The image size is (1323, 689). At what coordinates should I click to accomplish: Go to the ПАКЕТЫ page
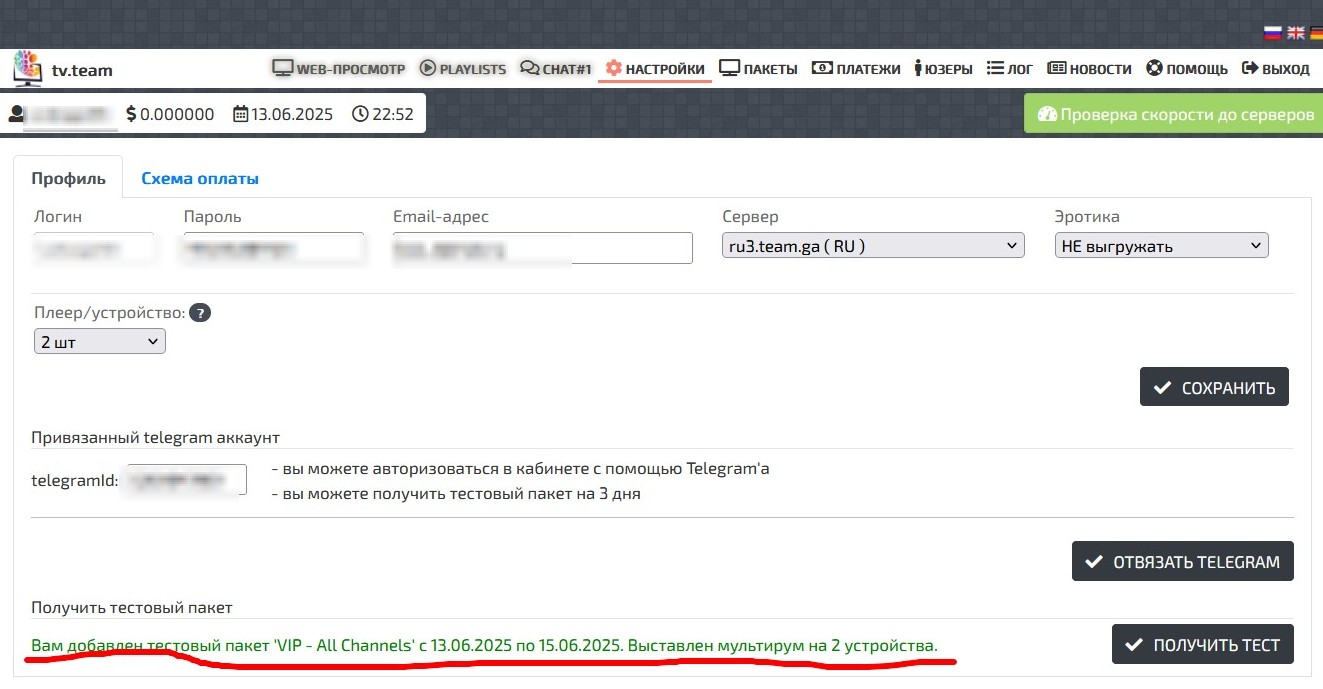coord(758,69)
